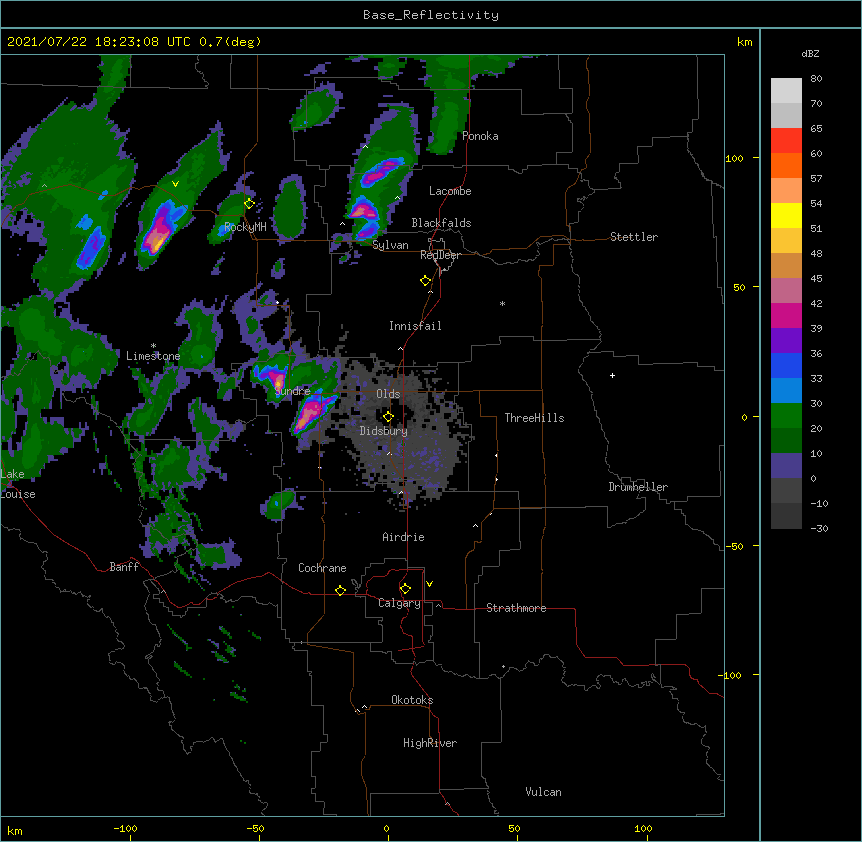
Task: Click the Sundre label near the storm cell
Action: (292, 391)
